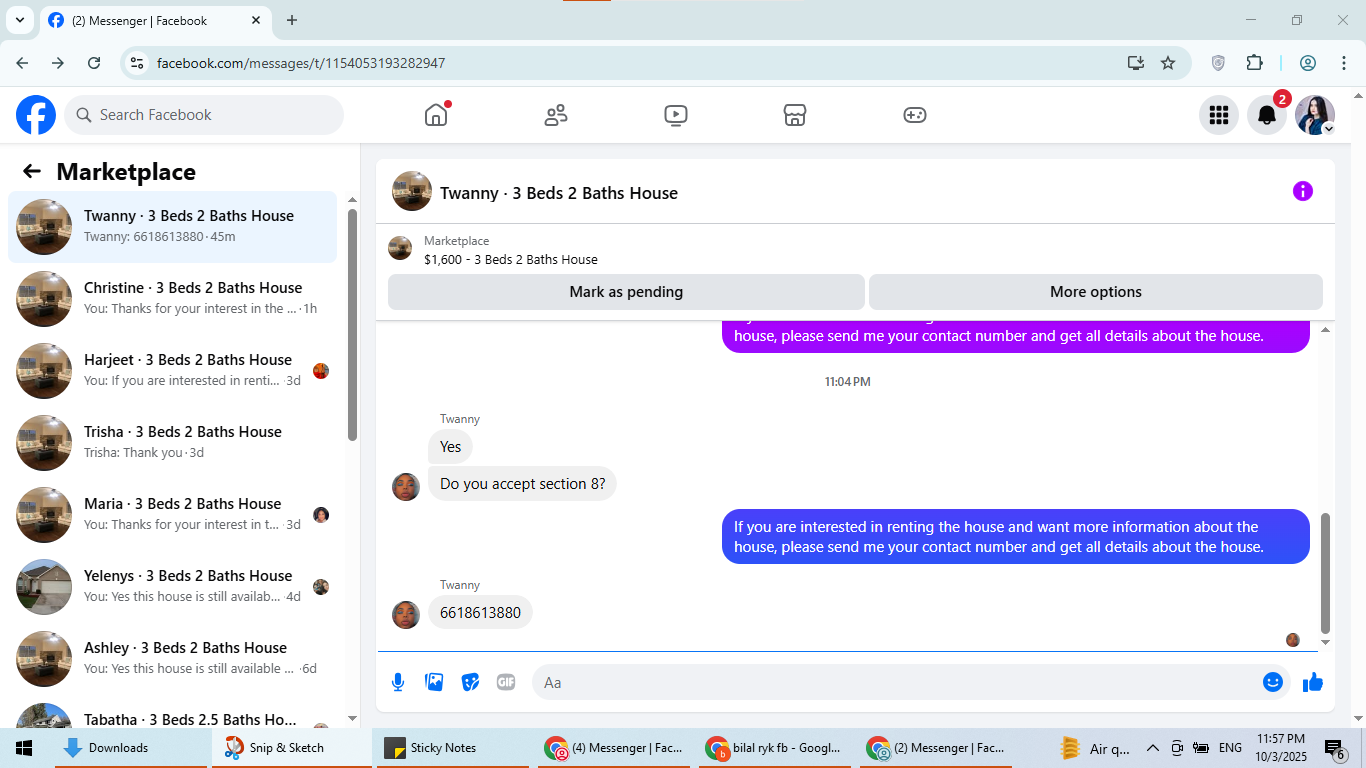Choose a GIF icon

click(x=506, y=682)
